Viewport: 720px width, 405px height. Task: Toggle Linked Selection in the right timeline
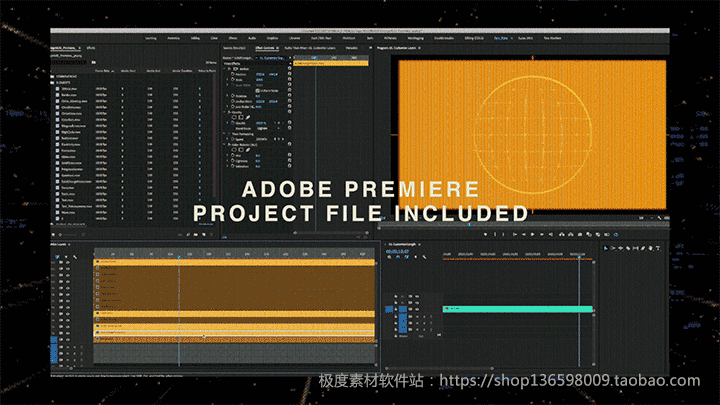point(406,257)
